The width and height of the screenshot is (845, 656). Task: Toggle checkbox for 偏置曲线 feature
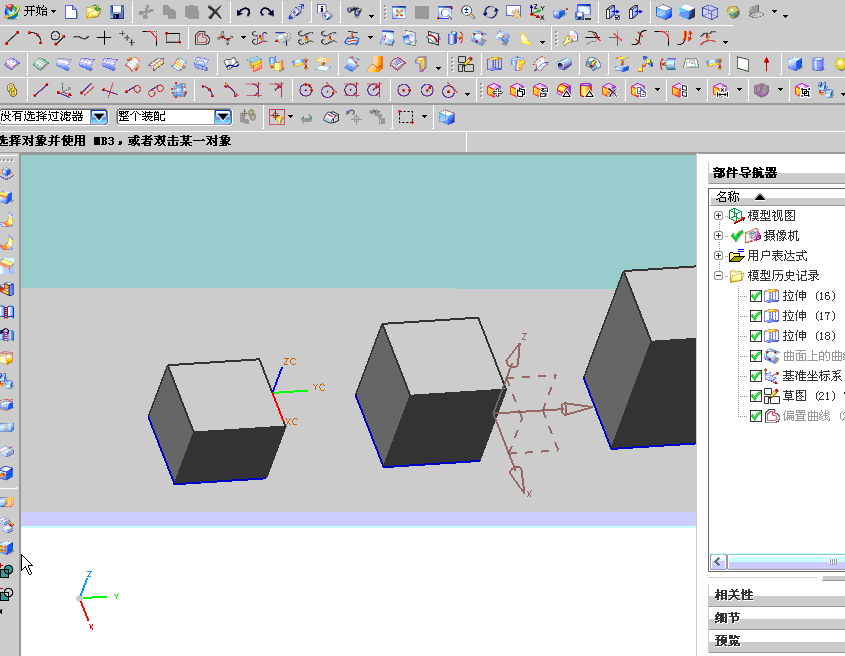tap(756, 416)
